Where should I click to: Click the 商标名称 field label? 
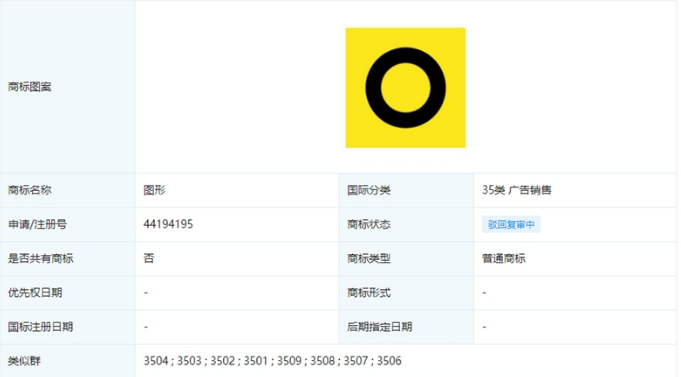click(x=30, y=190)
